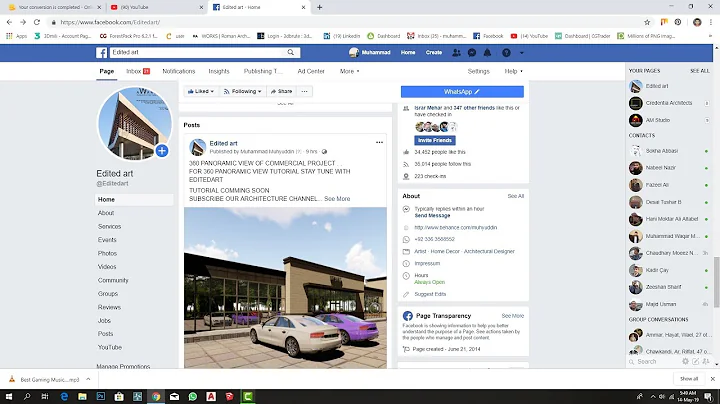
Task: Select Photos in left page menu
Action: (x=107, y=253)
